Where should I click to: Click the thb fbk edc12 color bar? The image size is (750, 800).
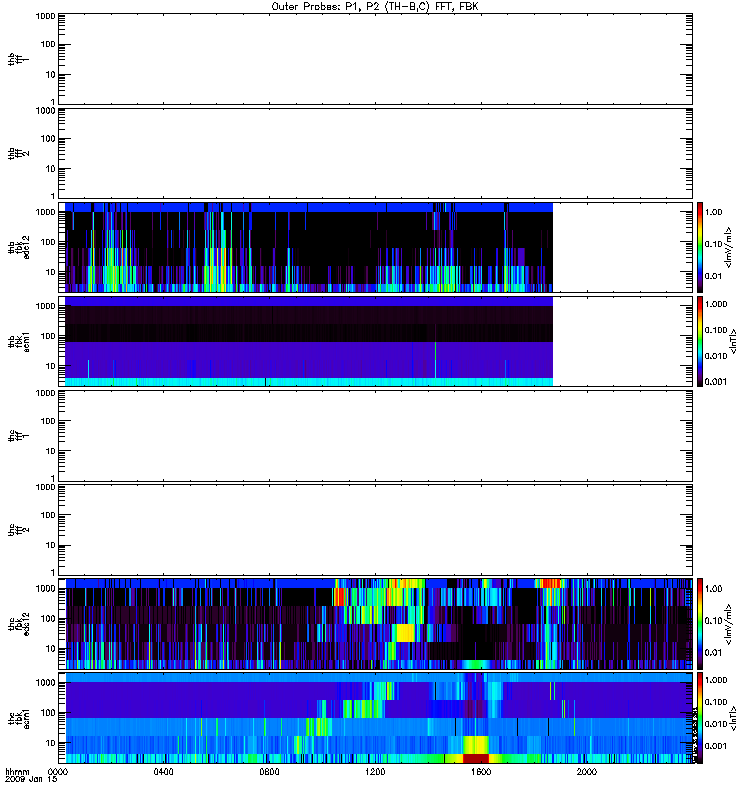(x=700, y=247)
